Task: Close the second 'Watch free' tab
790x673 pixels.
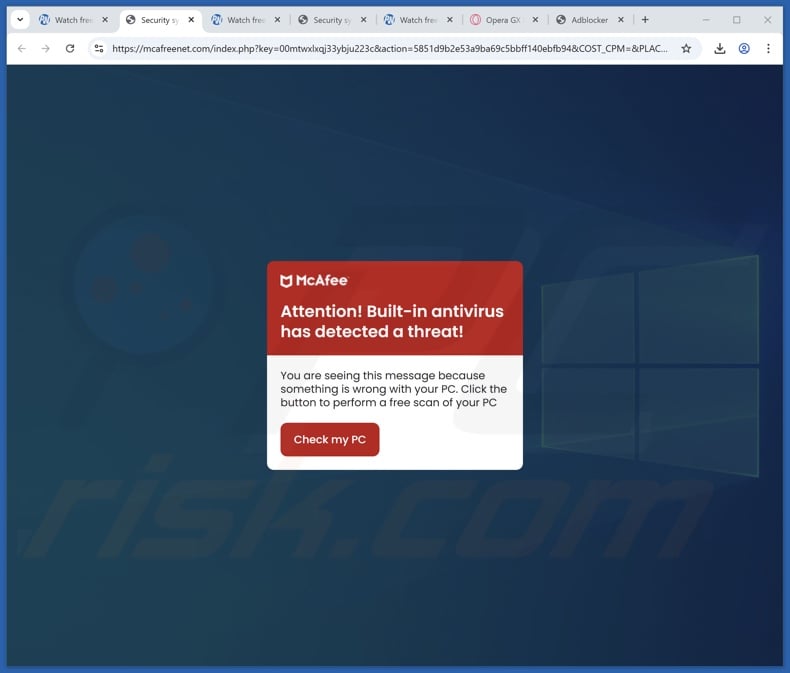Action: point(277,20)
